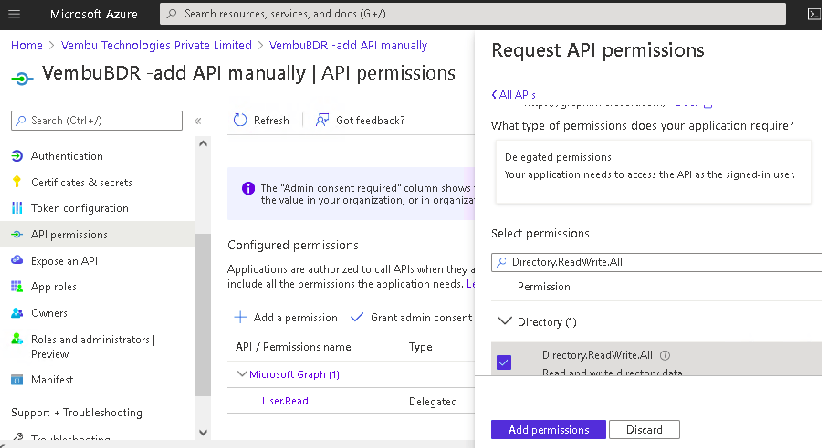Screen dimensions: 822x448
Task: Click Refresh in the toolbar
Action: pos(262,120)
